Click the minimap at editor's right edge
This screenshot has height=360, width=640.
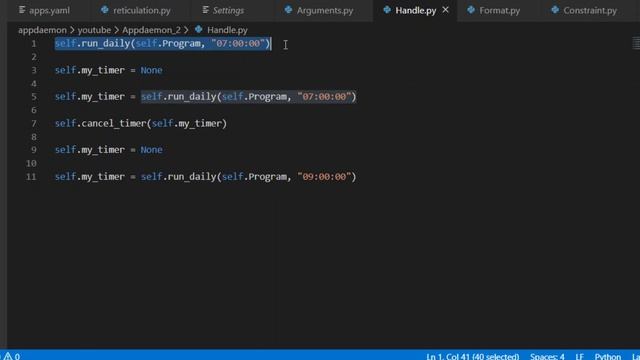[636, 43]
